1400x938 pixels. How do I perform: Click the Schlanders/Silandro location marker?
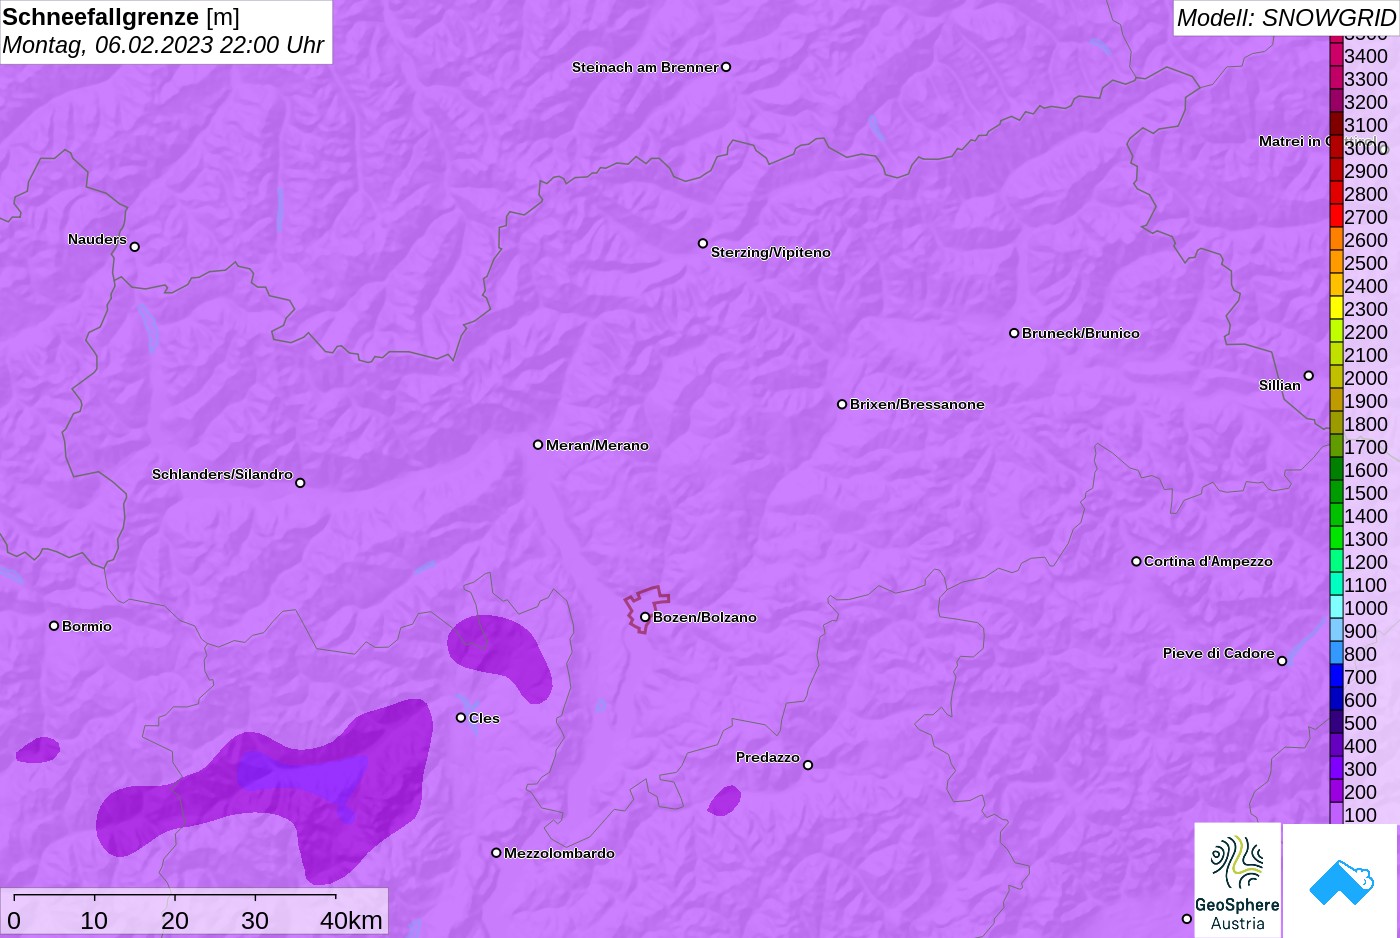pyautogui.click(x=300, y=483)
